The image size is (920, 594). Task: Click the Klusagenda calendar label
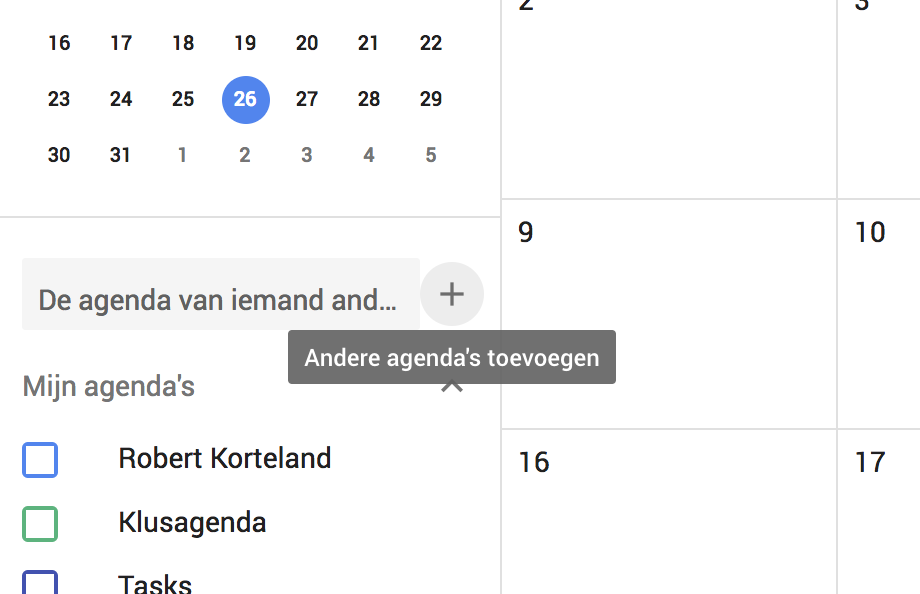[x=192, y=522]
